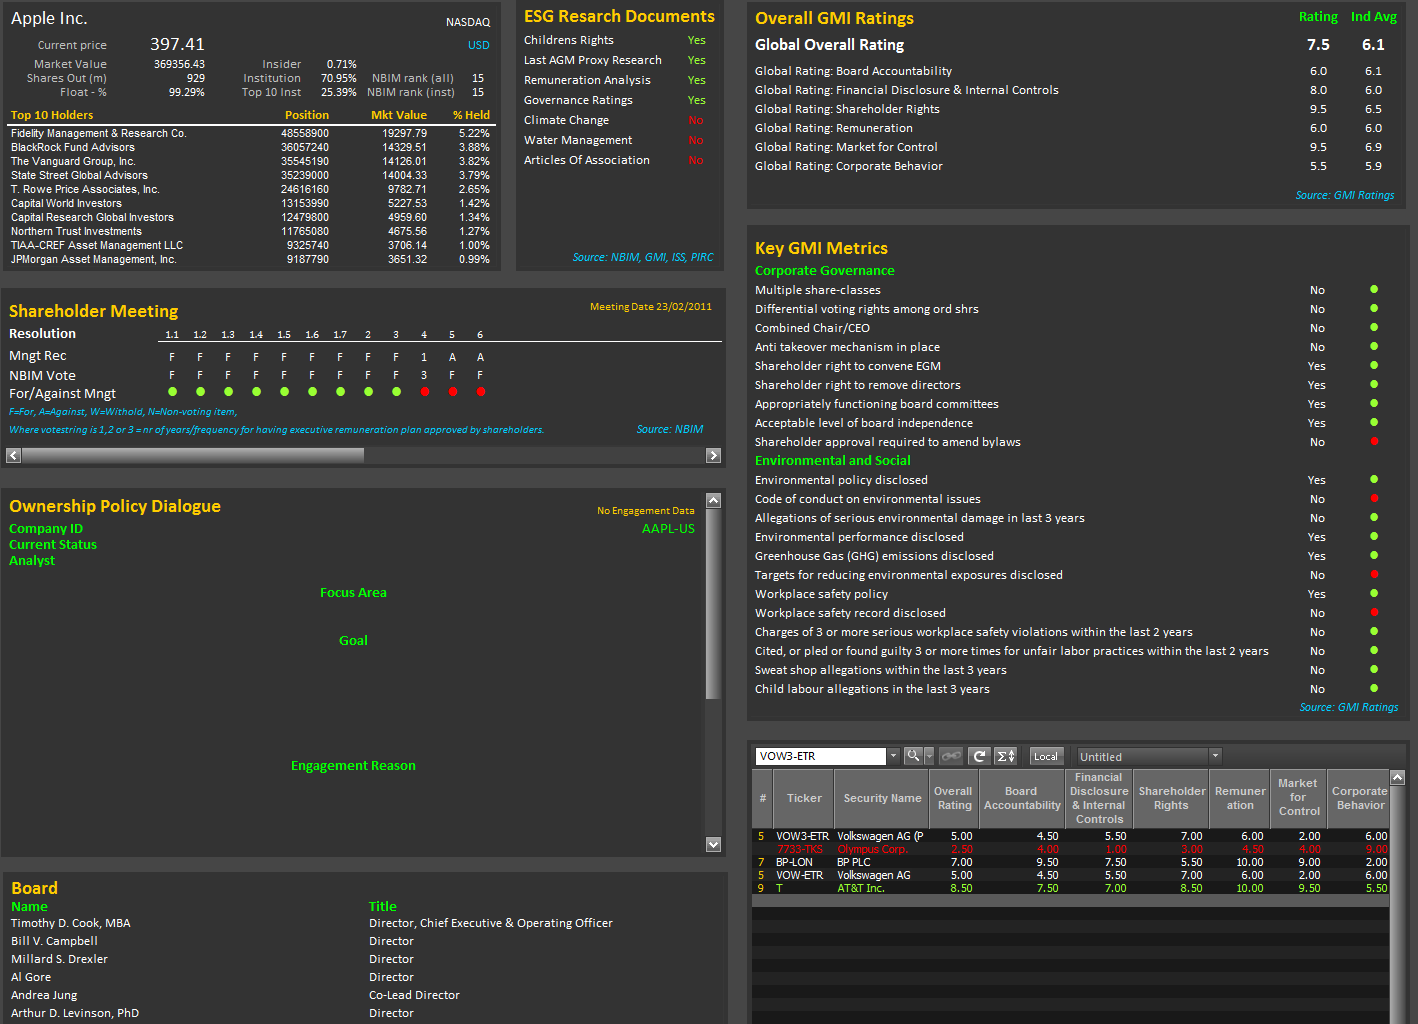
Task: Click Global Rating: Shareholder Rights row
Action: click(1070, 109)
